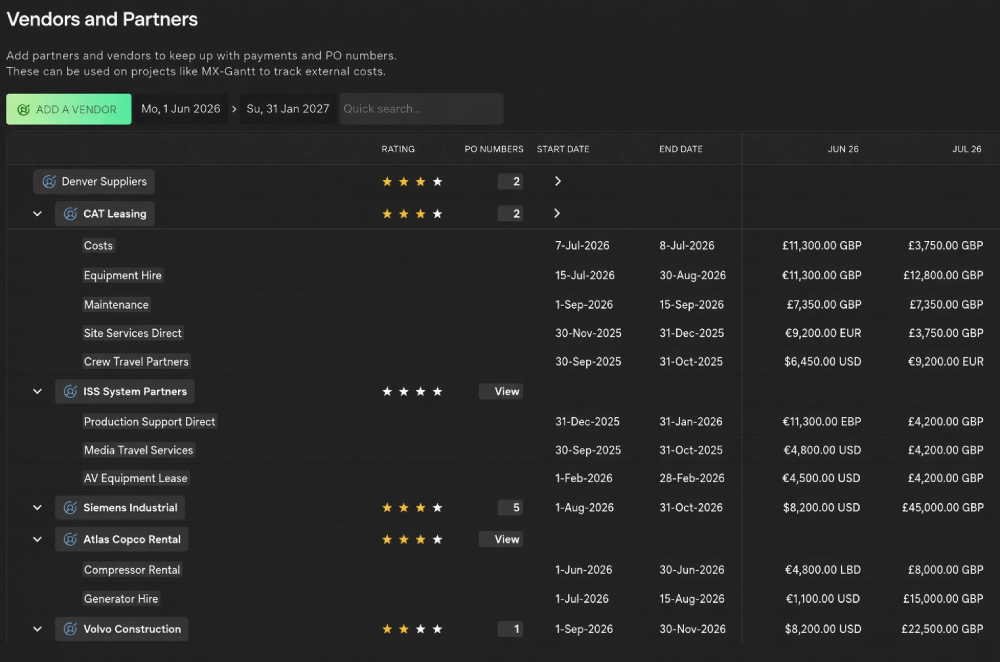The height and width of the screenshot is (662, 1000).
Task: Open the end date Su, 31 Jan 2027
Action: click(x=288, y=109)
